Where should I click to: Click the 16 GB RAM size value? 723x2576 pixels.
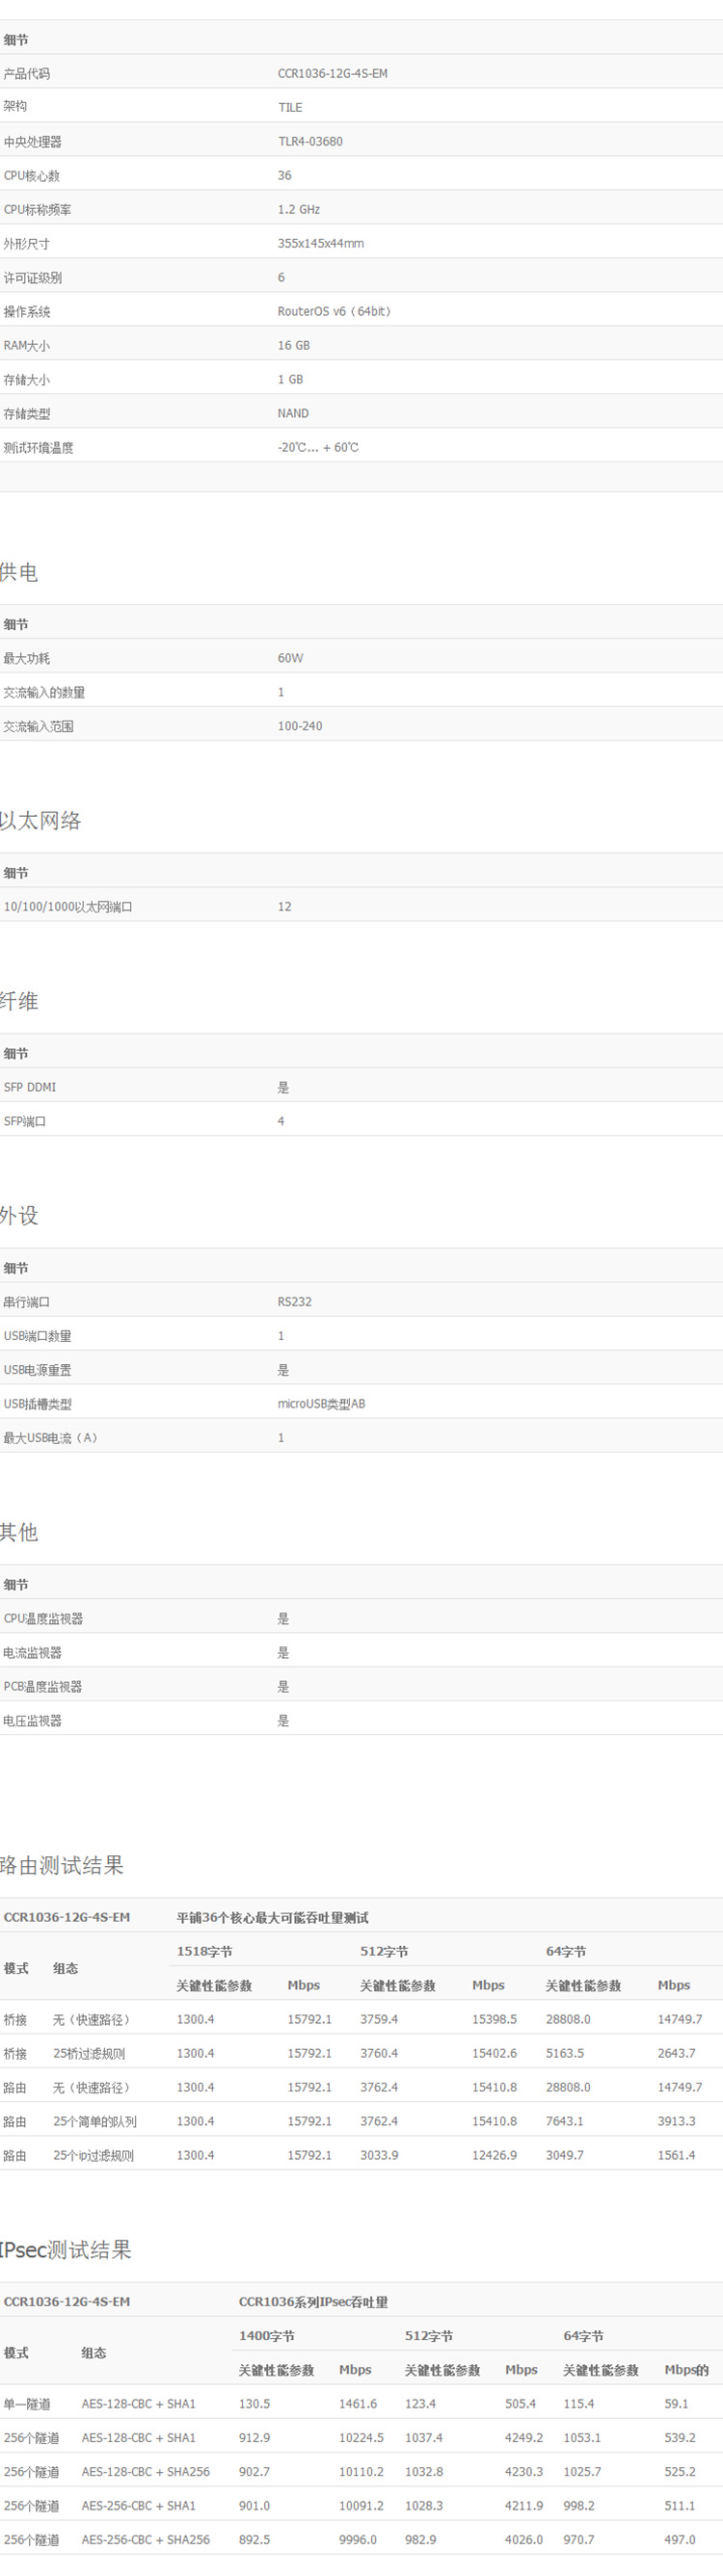pos(293,345)
